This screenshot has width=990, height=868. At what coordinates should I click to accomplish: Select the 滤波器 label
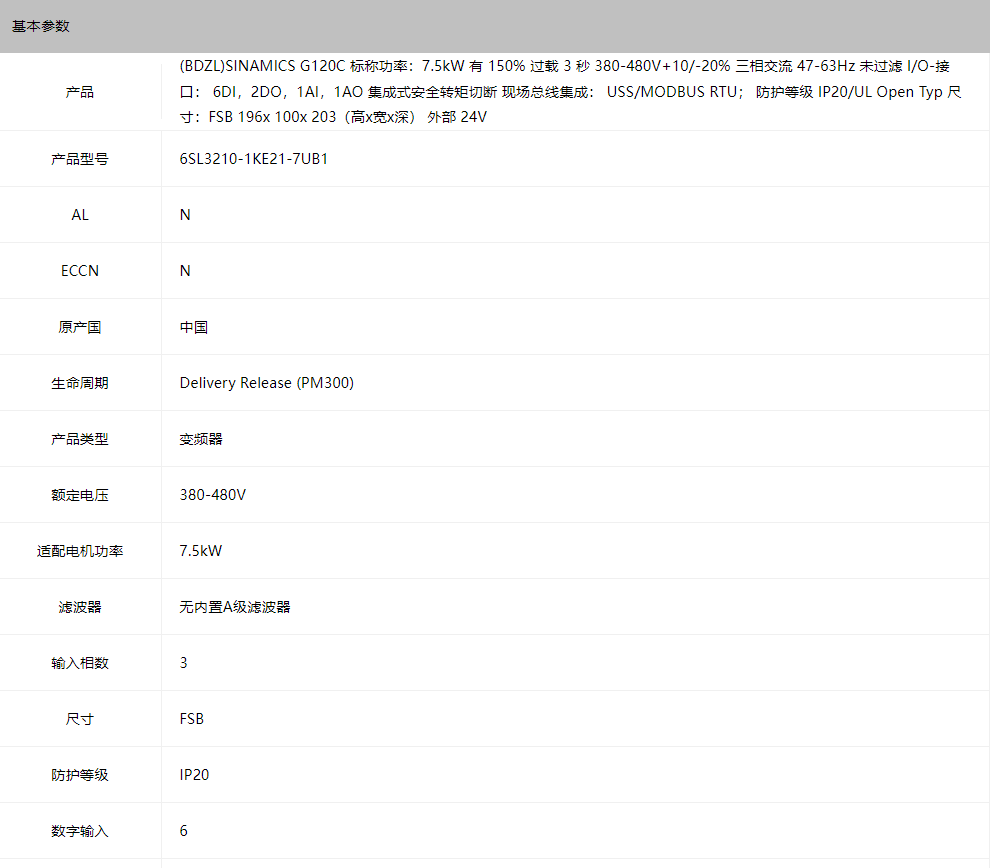[x=80, y=607]
